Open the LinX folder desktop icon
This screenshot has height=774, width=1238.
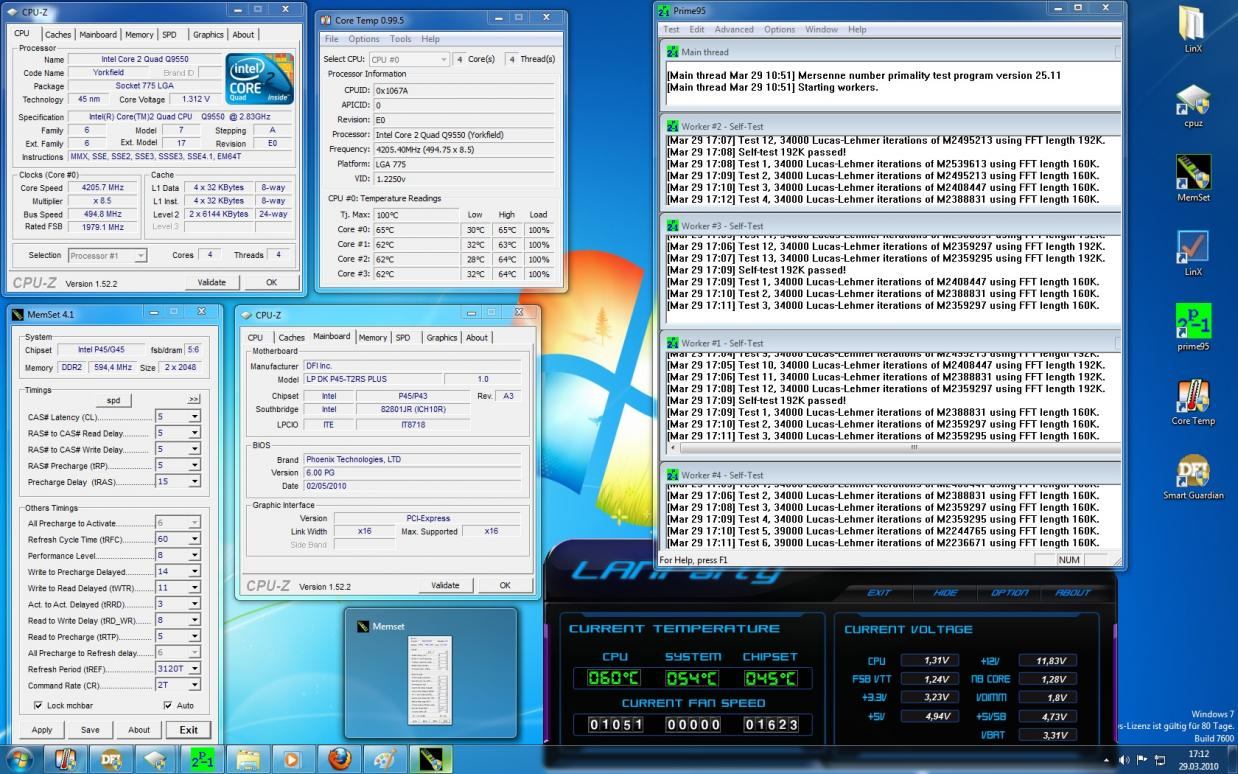1193,28
